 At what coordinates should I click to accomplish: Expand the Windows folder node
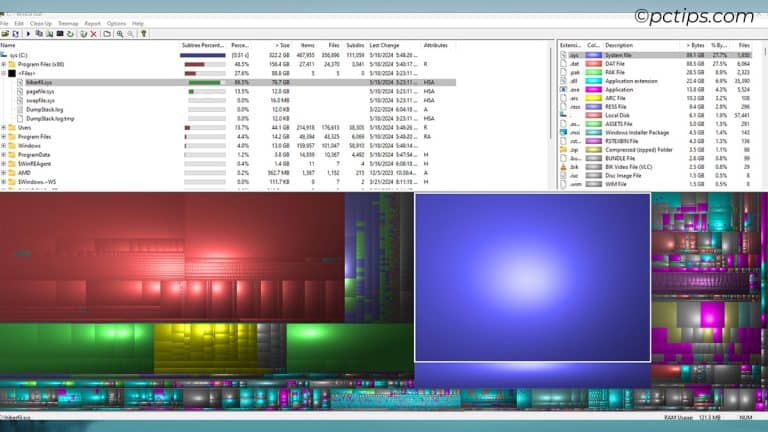click(4, 146)
